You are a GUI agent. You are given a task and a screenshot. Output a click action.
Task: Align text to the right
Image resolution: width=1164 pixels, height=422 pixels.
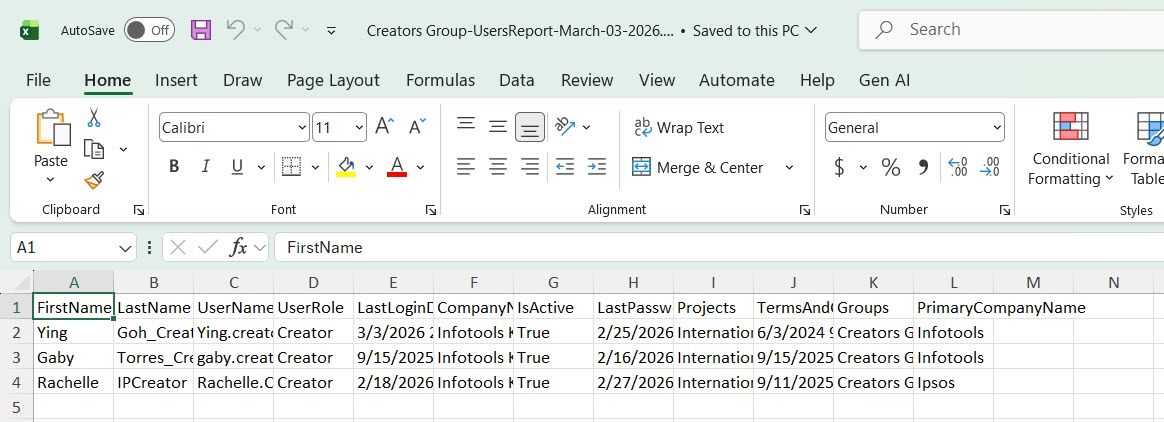click(529, 167)
